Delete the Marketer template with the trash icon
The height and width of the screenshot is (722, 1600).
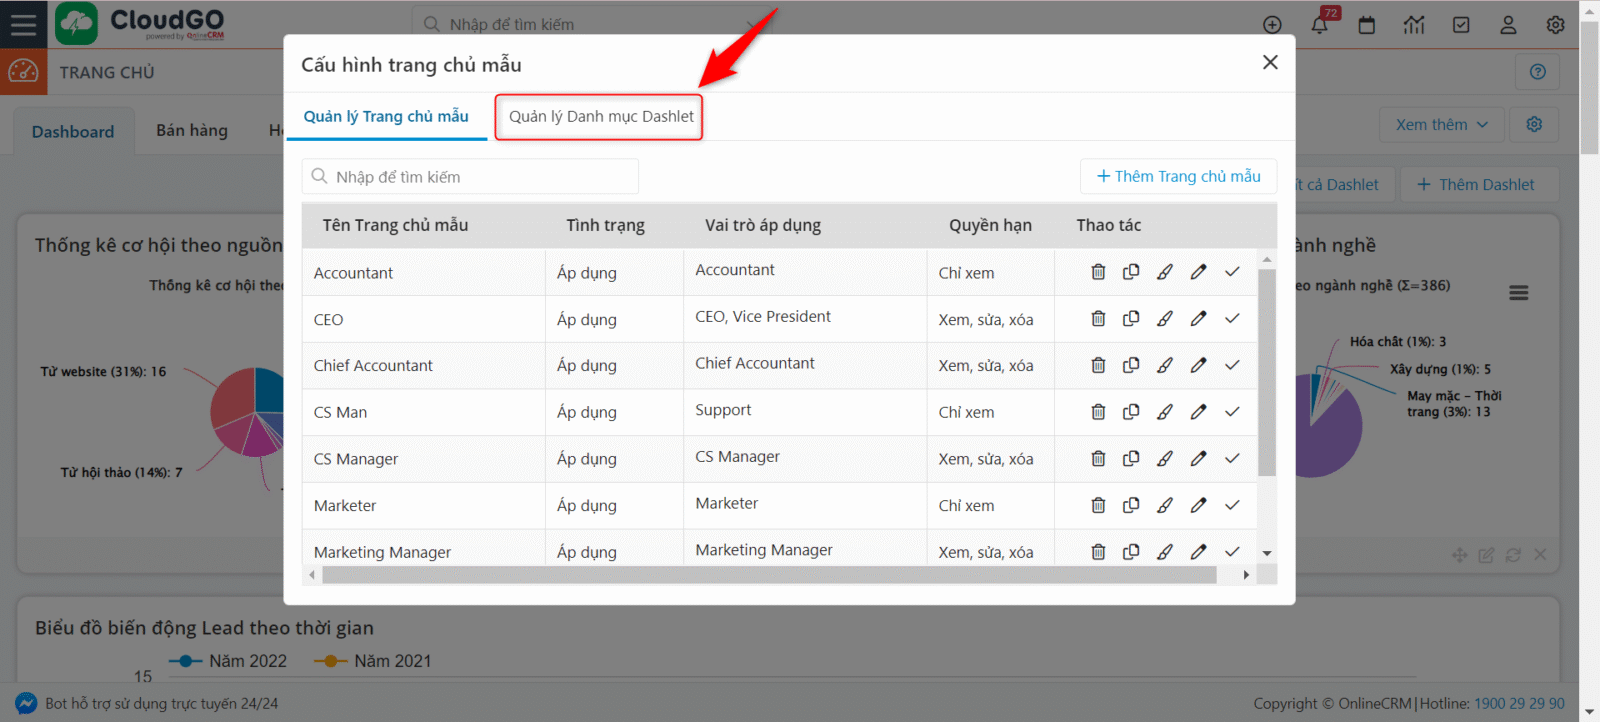click(1098, 505)
